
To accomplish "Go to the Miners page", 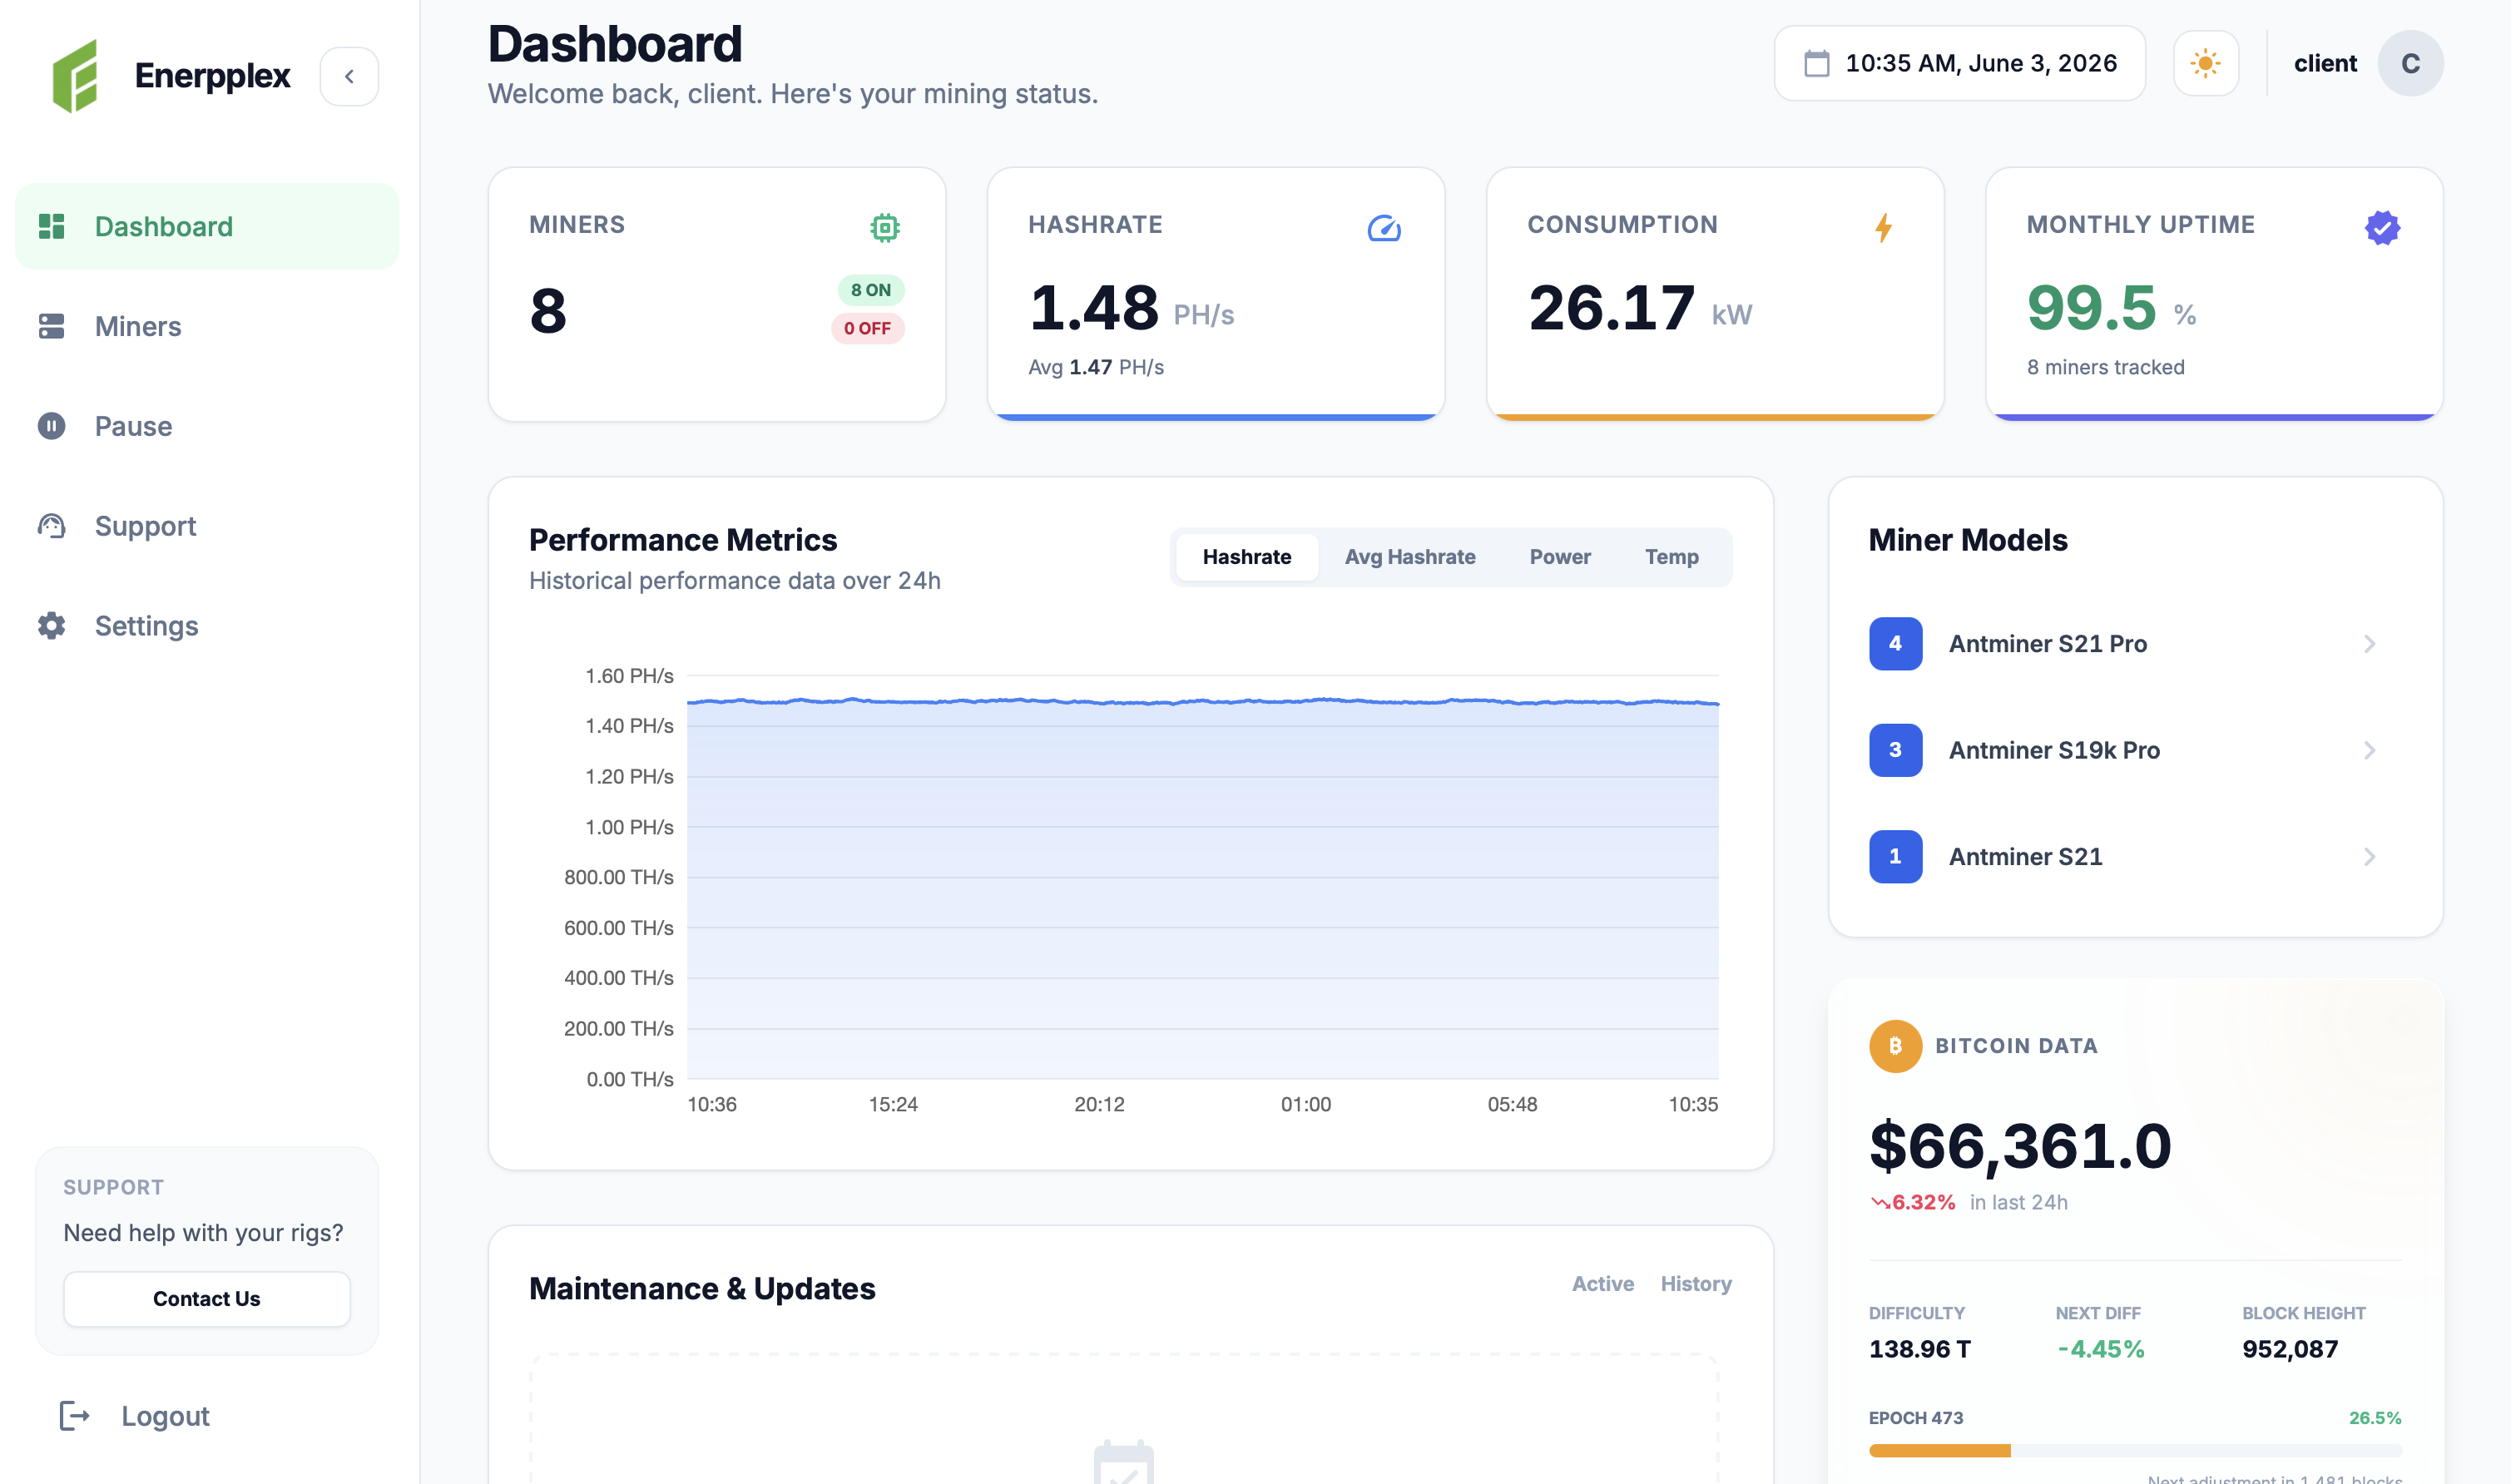I will tap(207, 326).
